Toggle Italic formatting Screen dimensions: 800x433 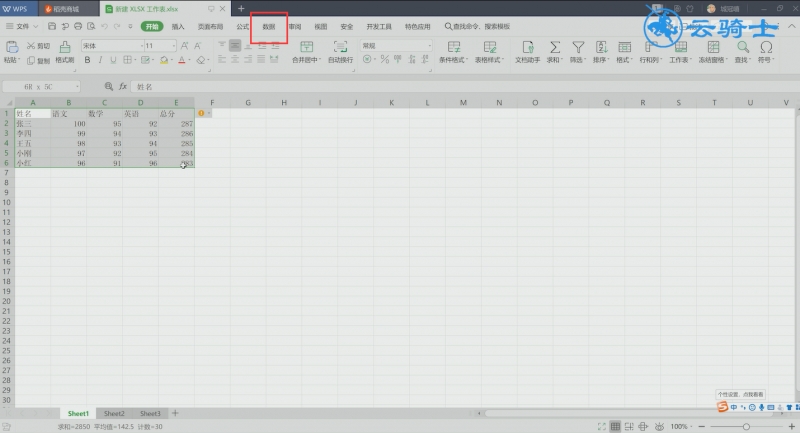coord(100,60)
